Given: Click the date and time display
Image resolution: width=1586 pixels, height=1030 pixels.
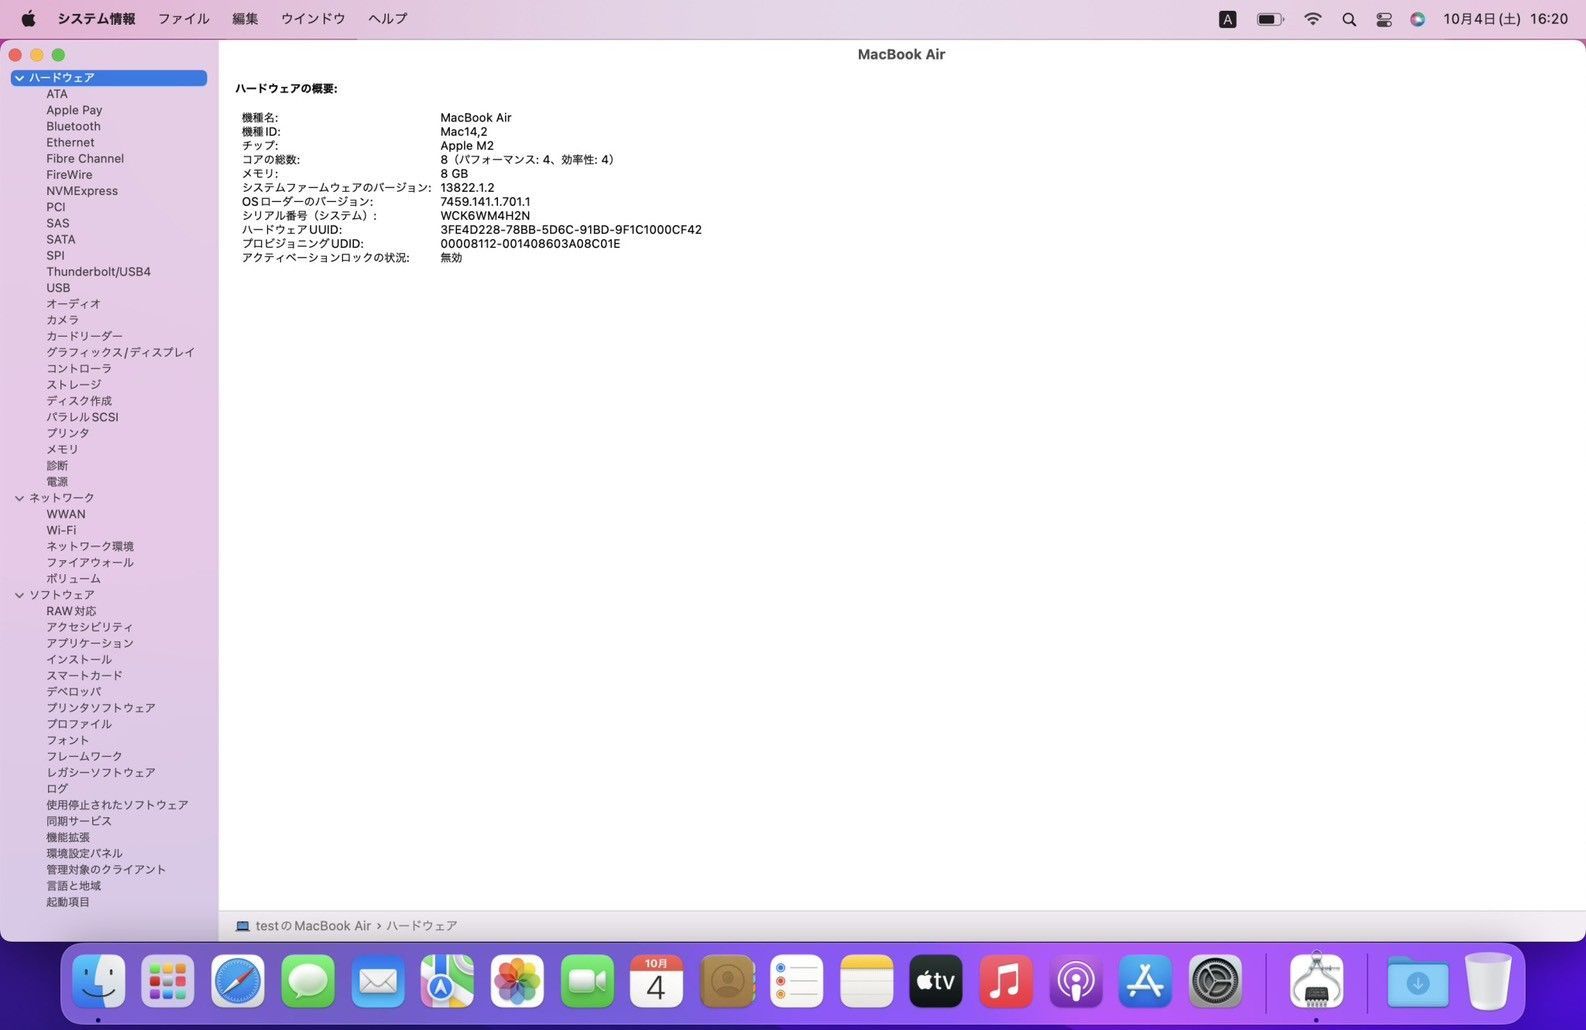Looking at the screenshot, I should point(1505,19).
